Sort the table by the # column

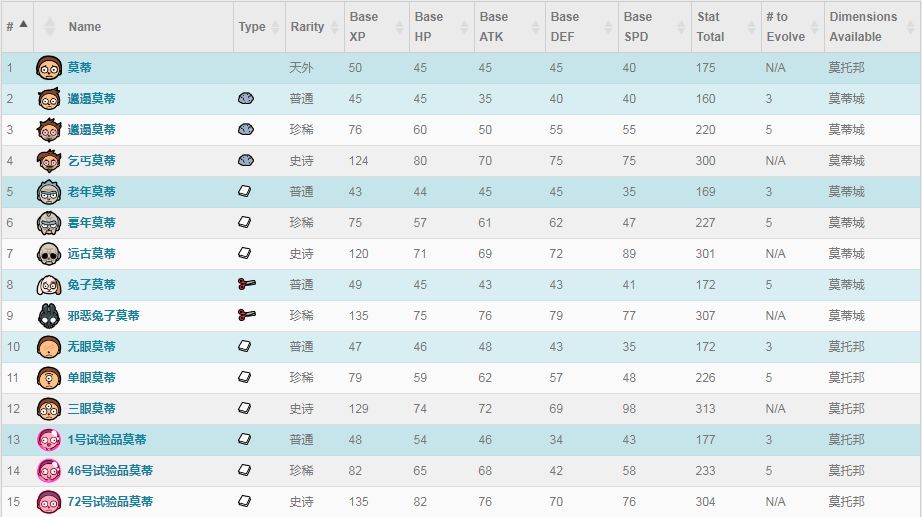tap(17, 26)
